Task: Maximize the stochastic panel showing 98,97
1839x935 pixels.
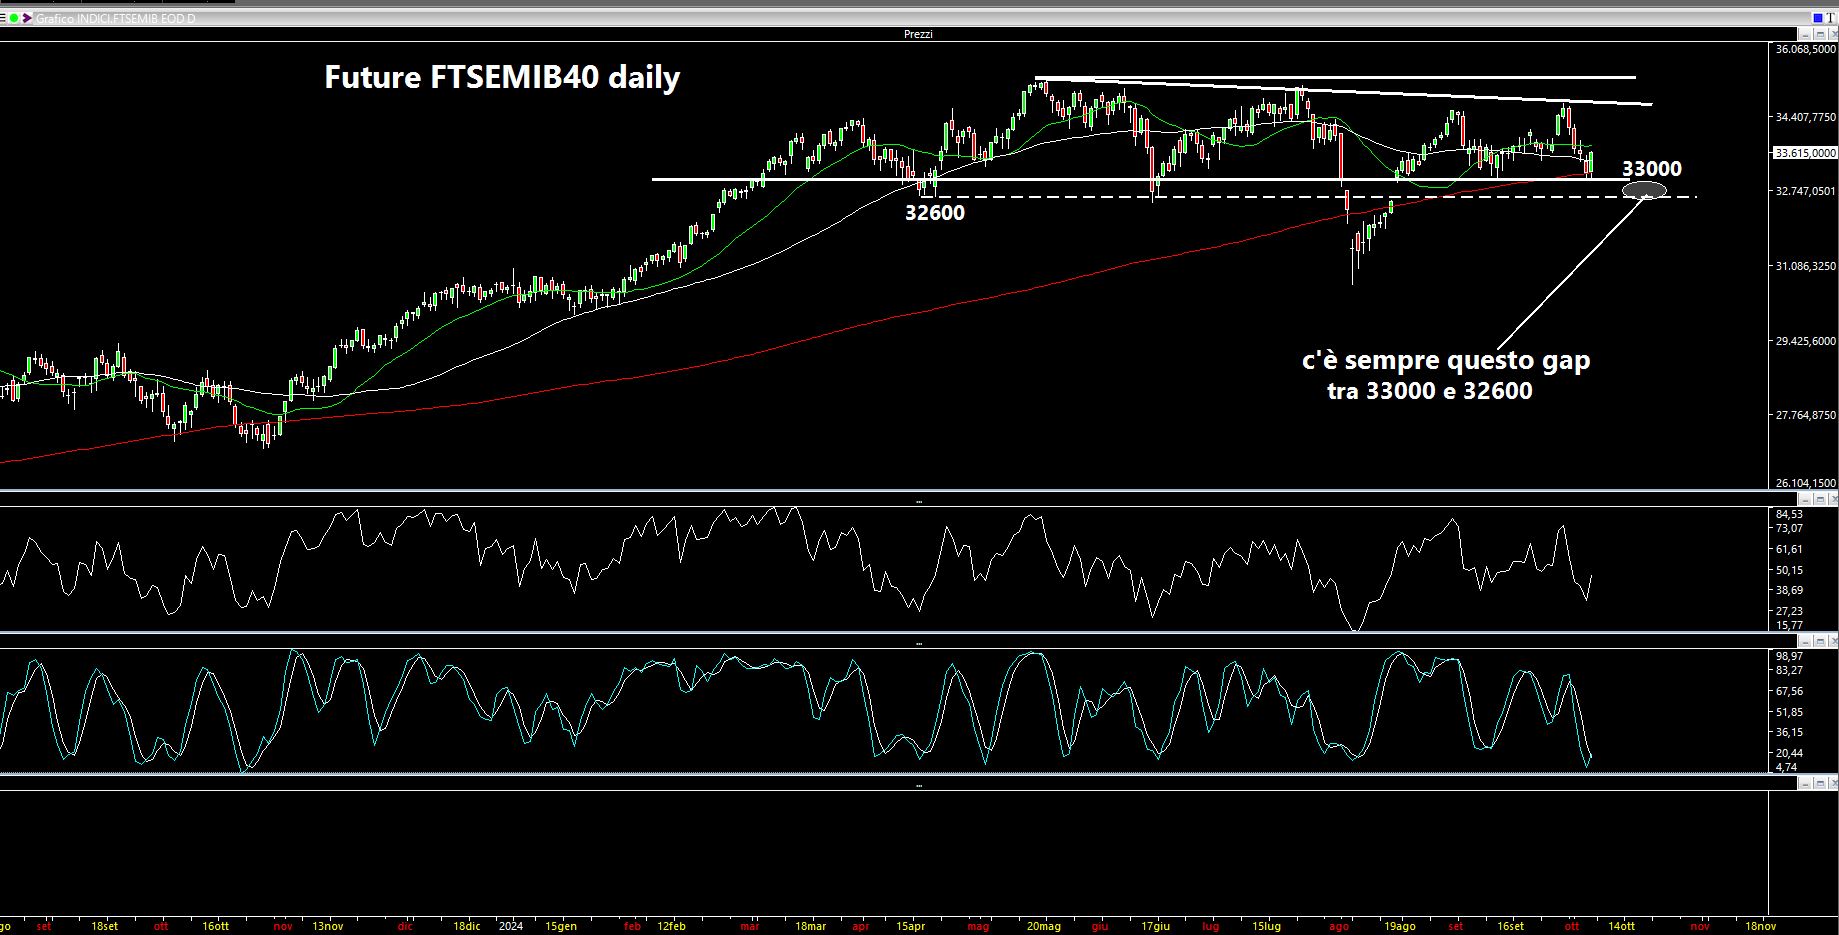Action: coord(1820,641)
